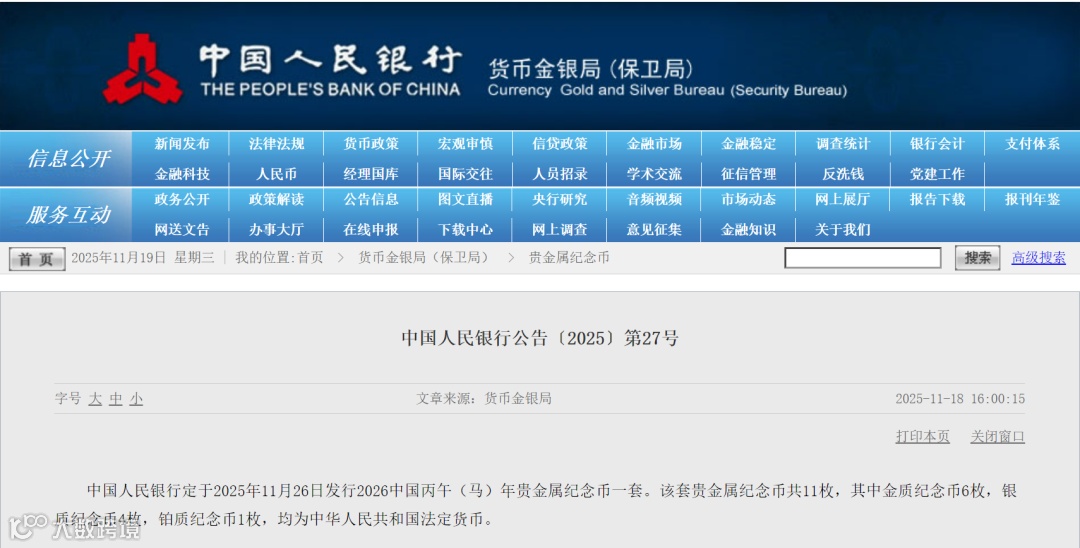Screen dimensions: 1080x548
Task: Open 政务公开 menu item
Action: (x=182, y=200)
